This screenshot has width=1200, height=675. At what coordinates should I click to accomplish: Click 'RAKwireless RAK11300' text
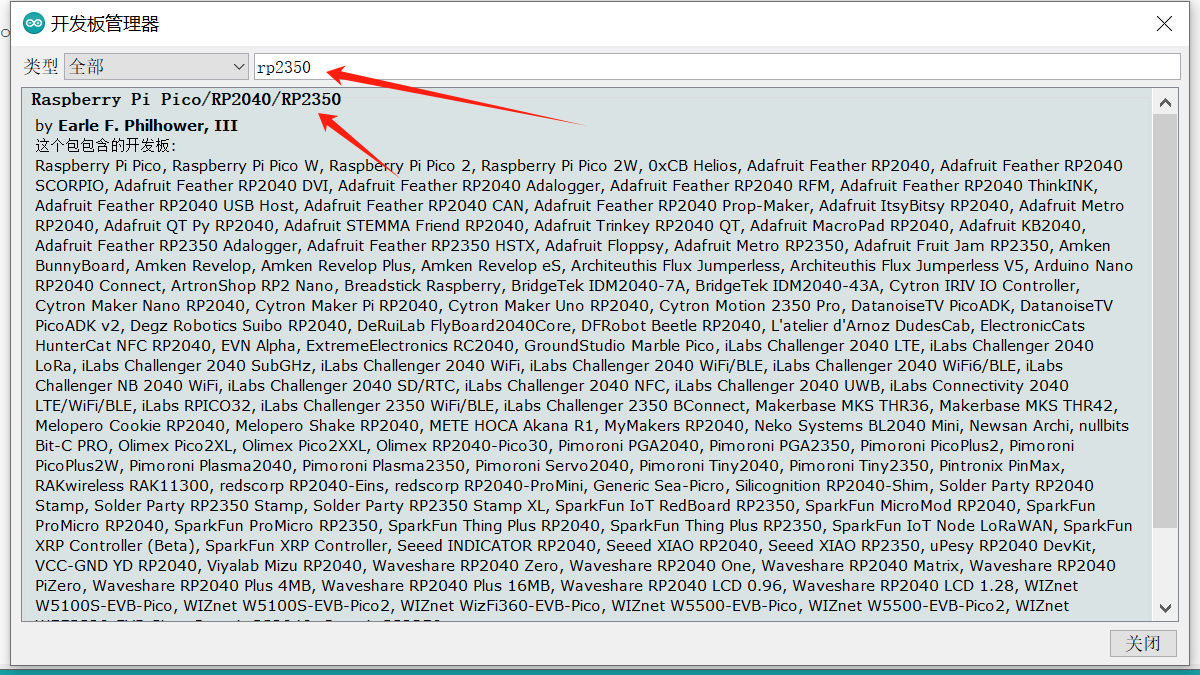tap(122, 486)
